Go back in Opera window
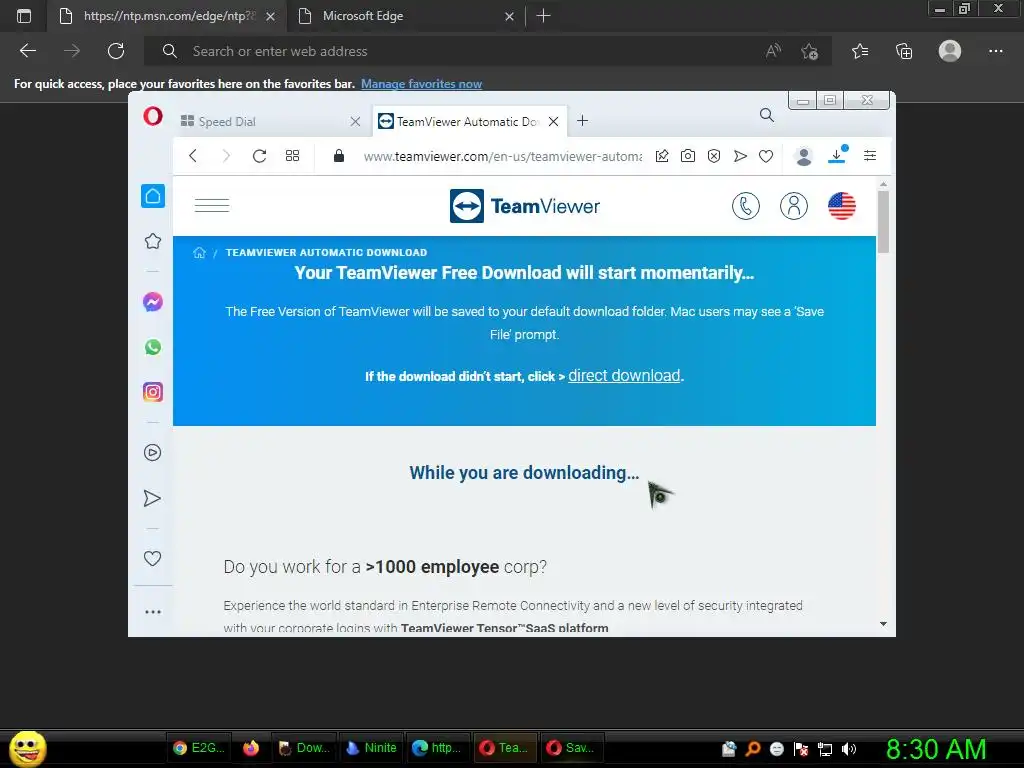Screen dimensions: 1024x768 coord(193,155)
